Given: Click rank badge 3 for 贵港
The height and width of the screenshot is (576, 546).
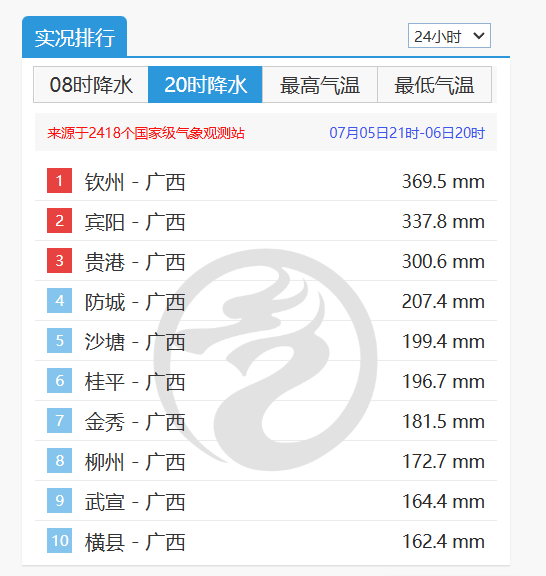Looking at the screenshot, I should tap(60, 260).
